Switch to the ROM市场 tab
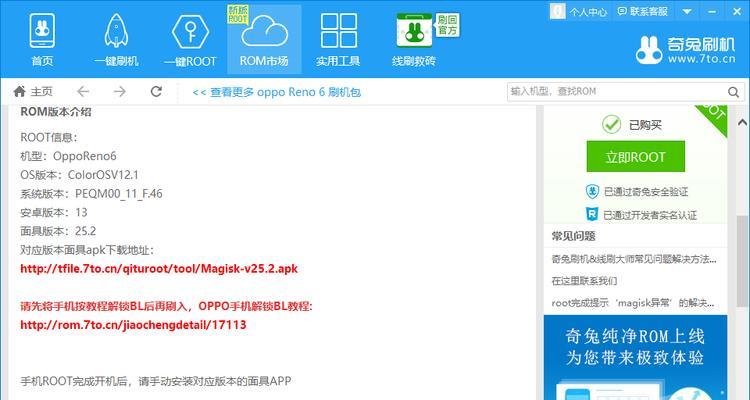Image resolution: width=750 pixels, height=400 pixels. [264, 40]
